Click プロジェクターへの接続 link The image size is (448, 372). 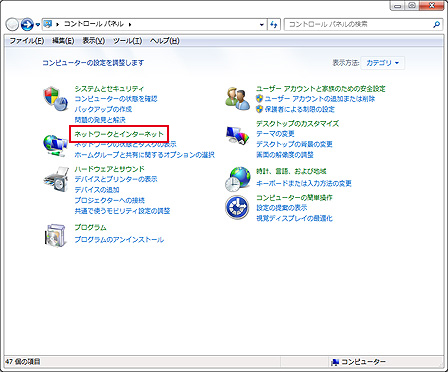tap(109, 200)
